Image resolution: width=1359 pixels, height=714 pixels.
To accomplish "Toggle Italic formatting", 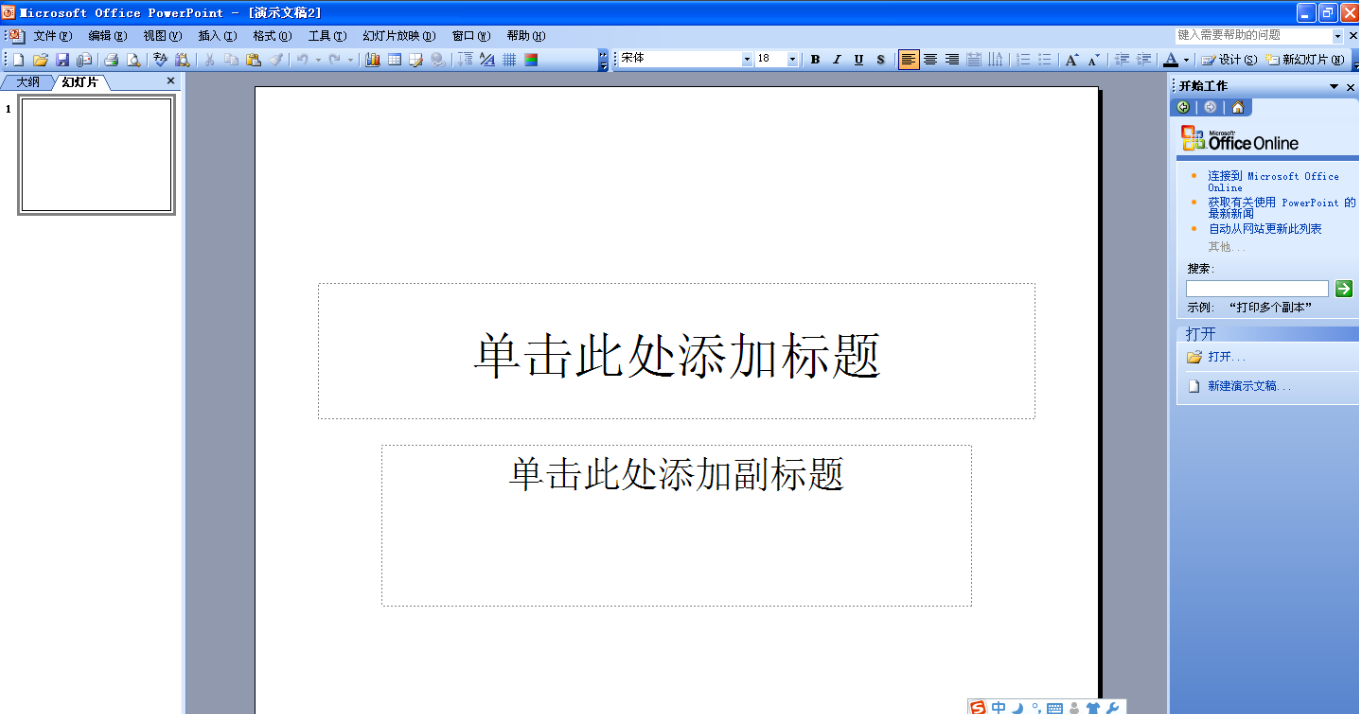I will tap(837, 60).
